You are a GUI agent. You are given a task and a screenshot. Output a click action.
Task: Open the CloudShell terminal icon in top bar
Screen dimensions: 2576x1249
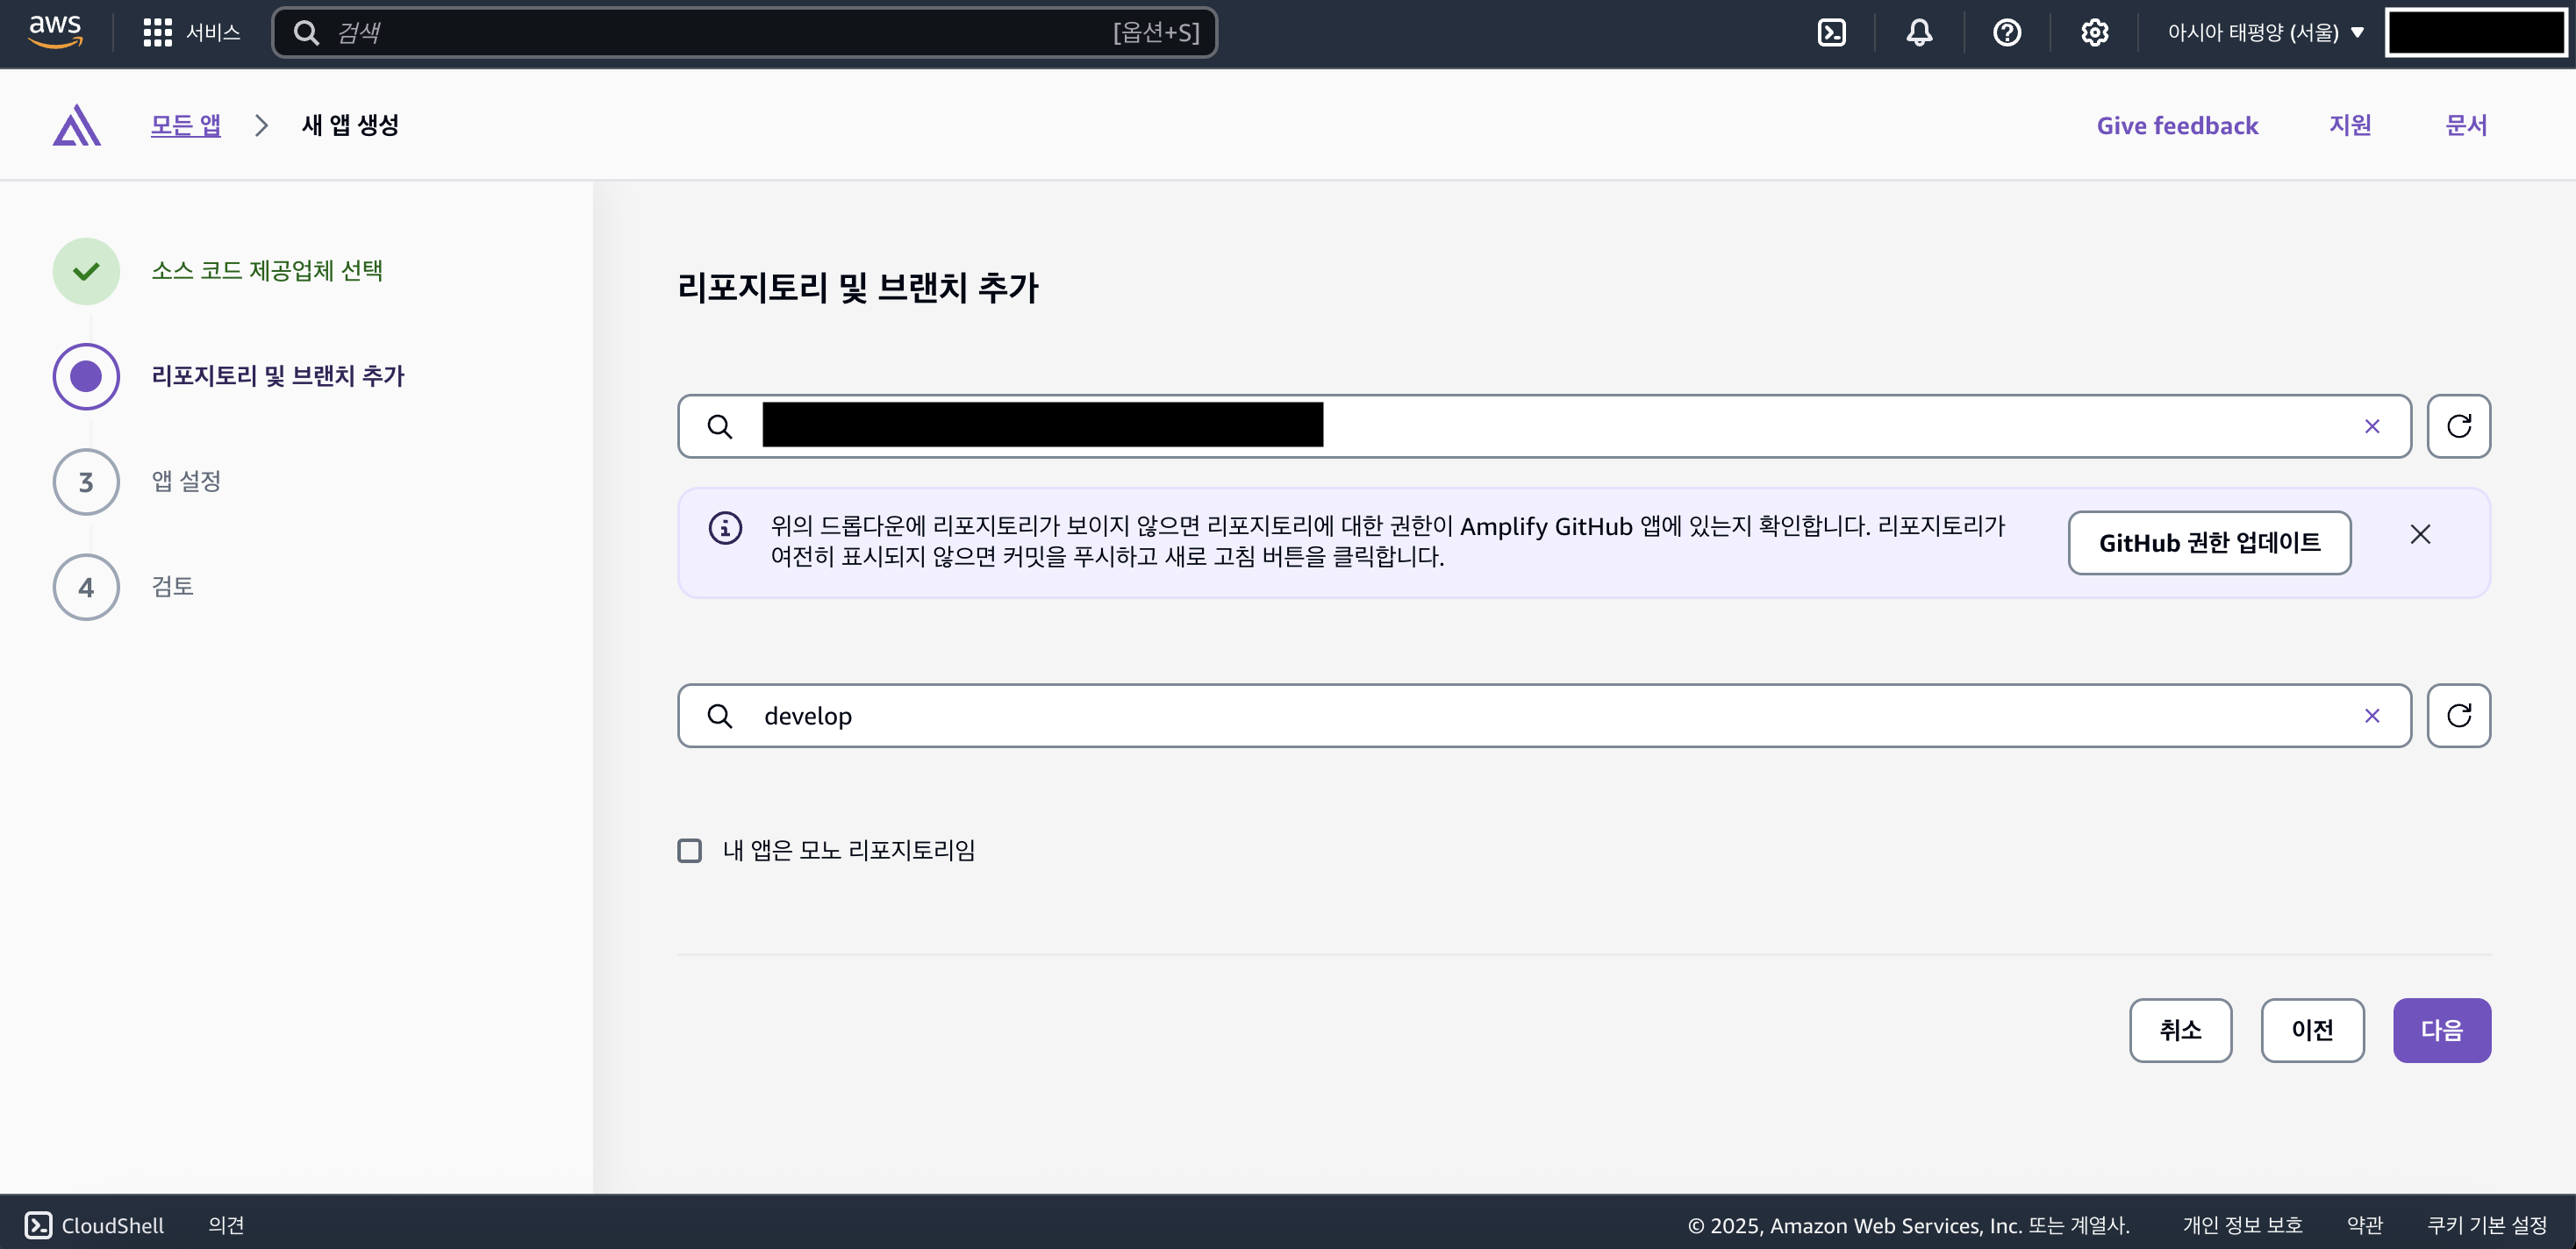[1832, 31]
